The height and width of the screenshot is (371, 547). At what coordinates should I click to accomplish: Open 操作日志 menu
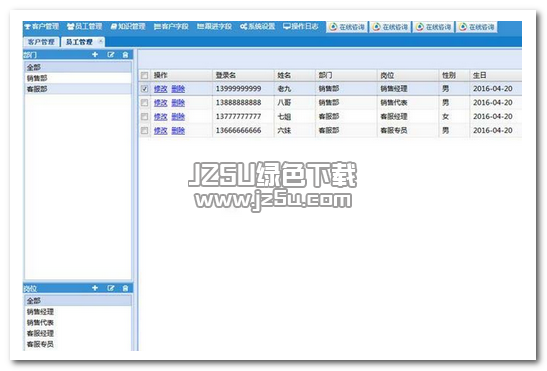(x=301, y=27)
